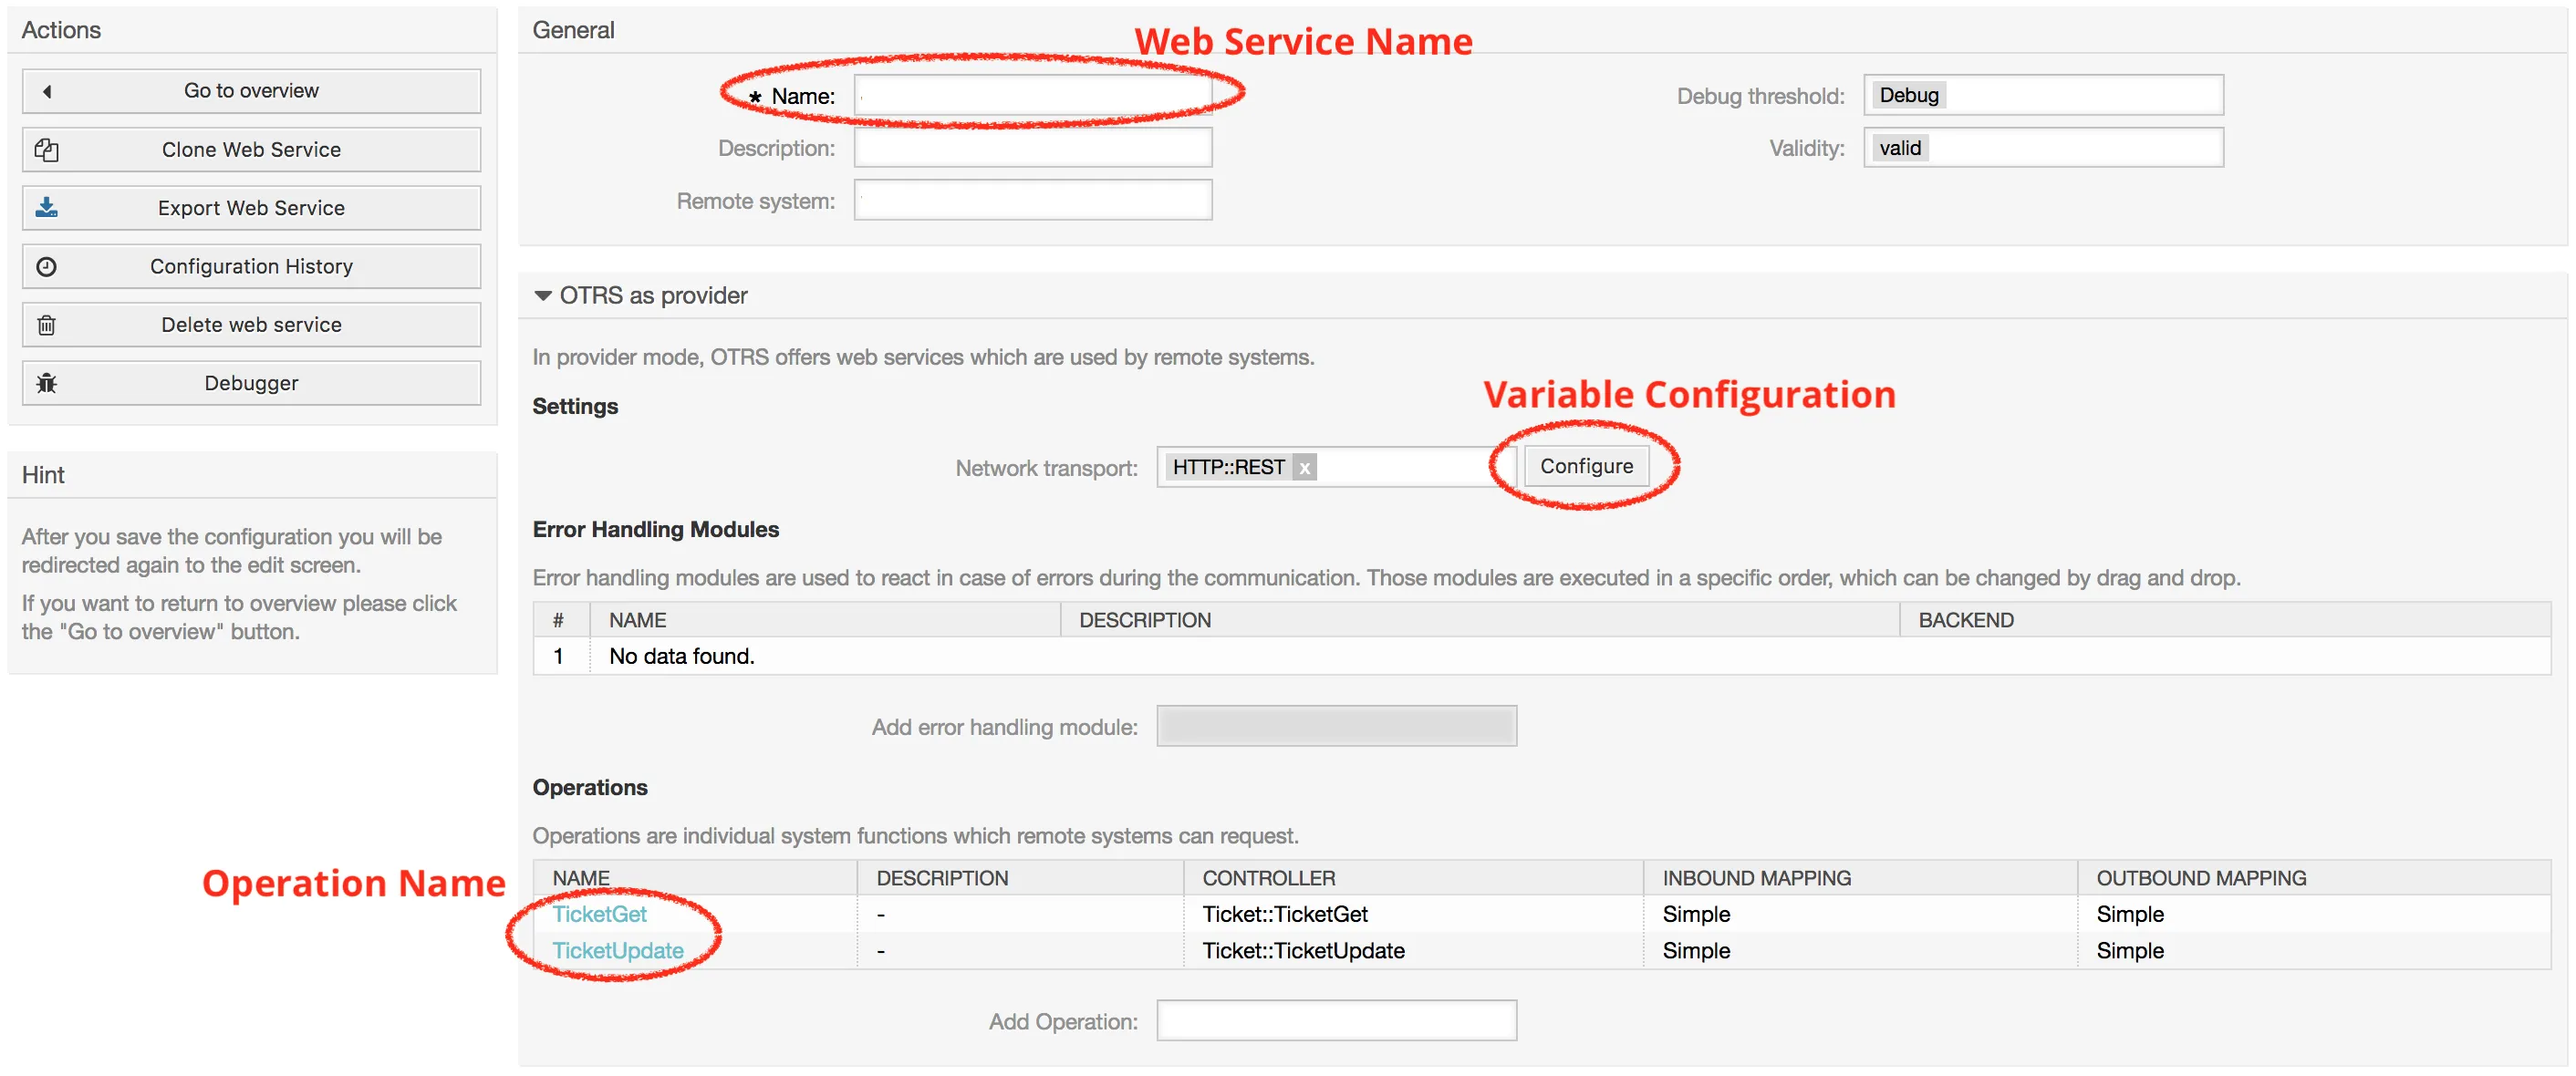Click the download icon beside Export Web Service
Viewport: 2576px width, 1076px height.
tap(47, 208)
